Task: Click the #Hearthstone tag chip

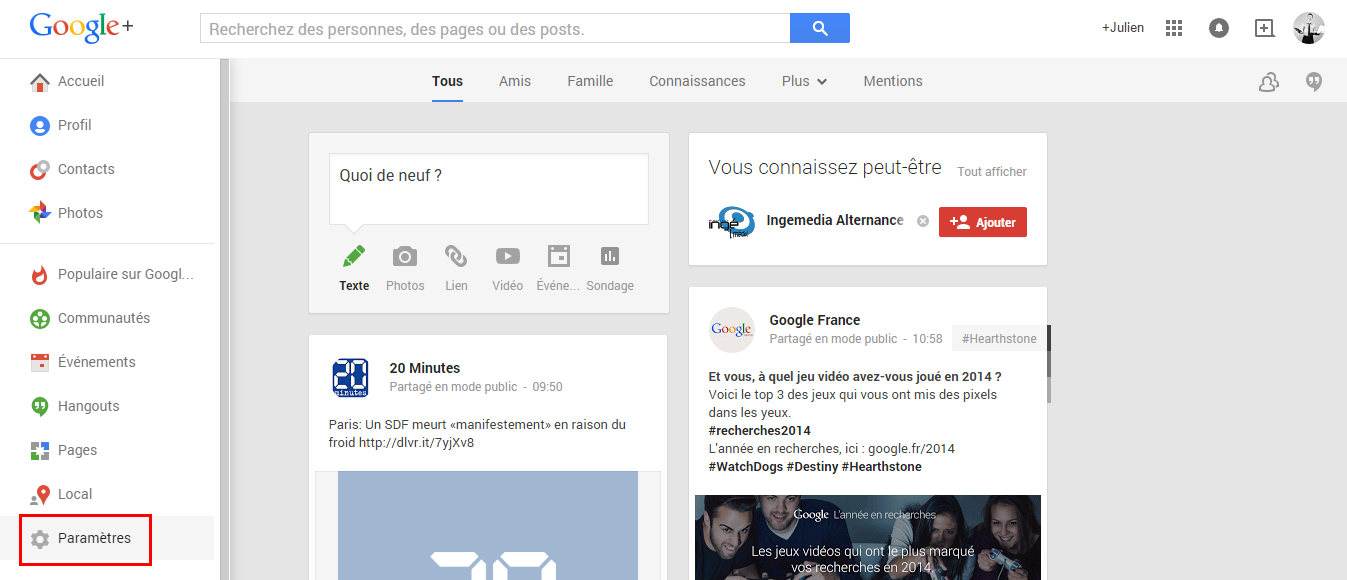Action: click(x=999, y=339)
